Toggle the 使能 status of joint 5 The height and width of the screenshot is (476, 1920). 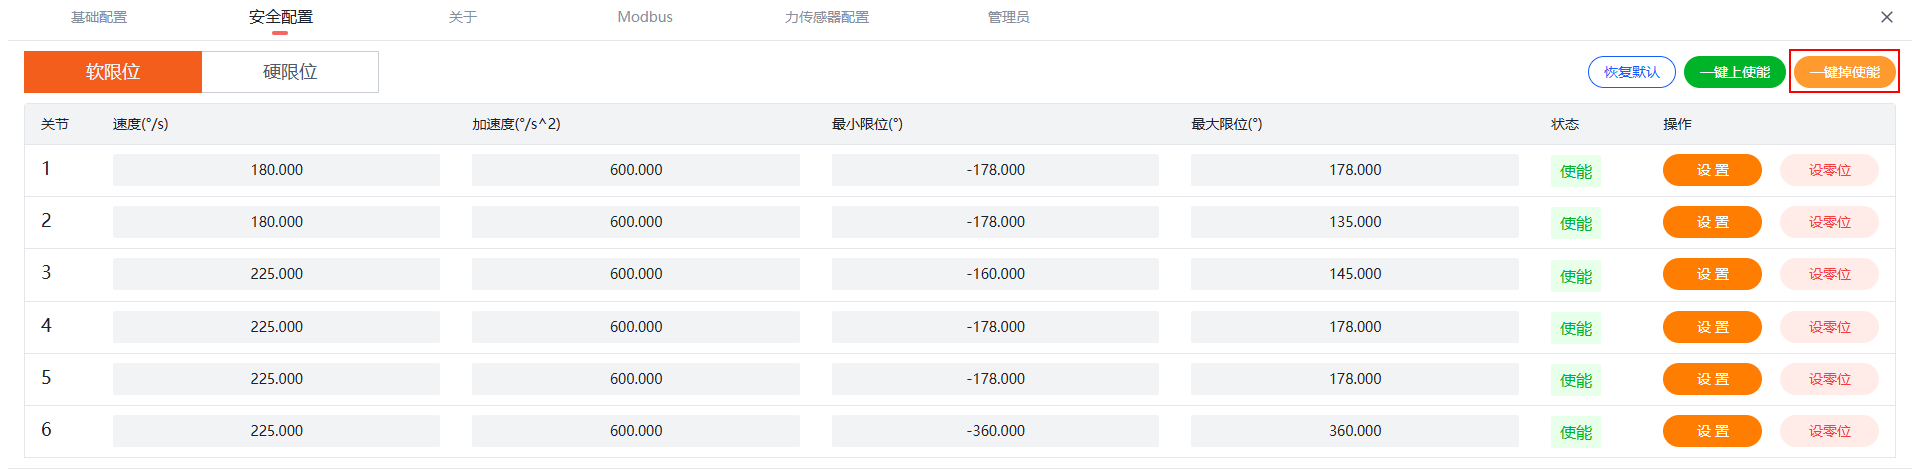[x=1575, y=380]
